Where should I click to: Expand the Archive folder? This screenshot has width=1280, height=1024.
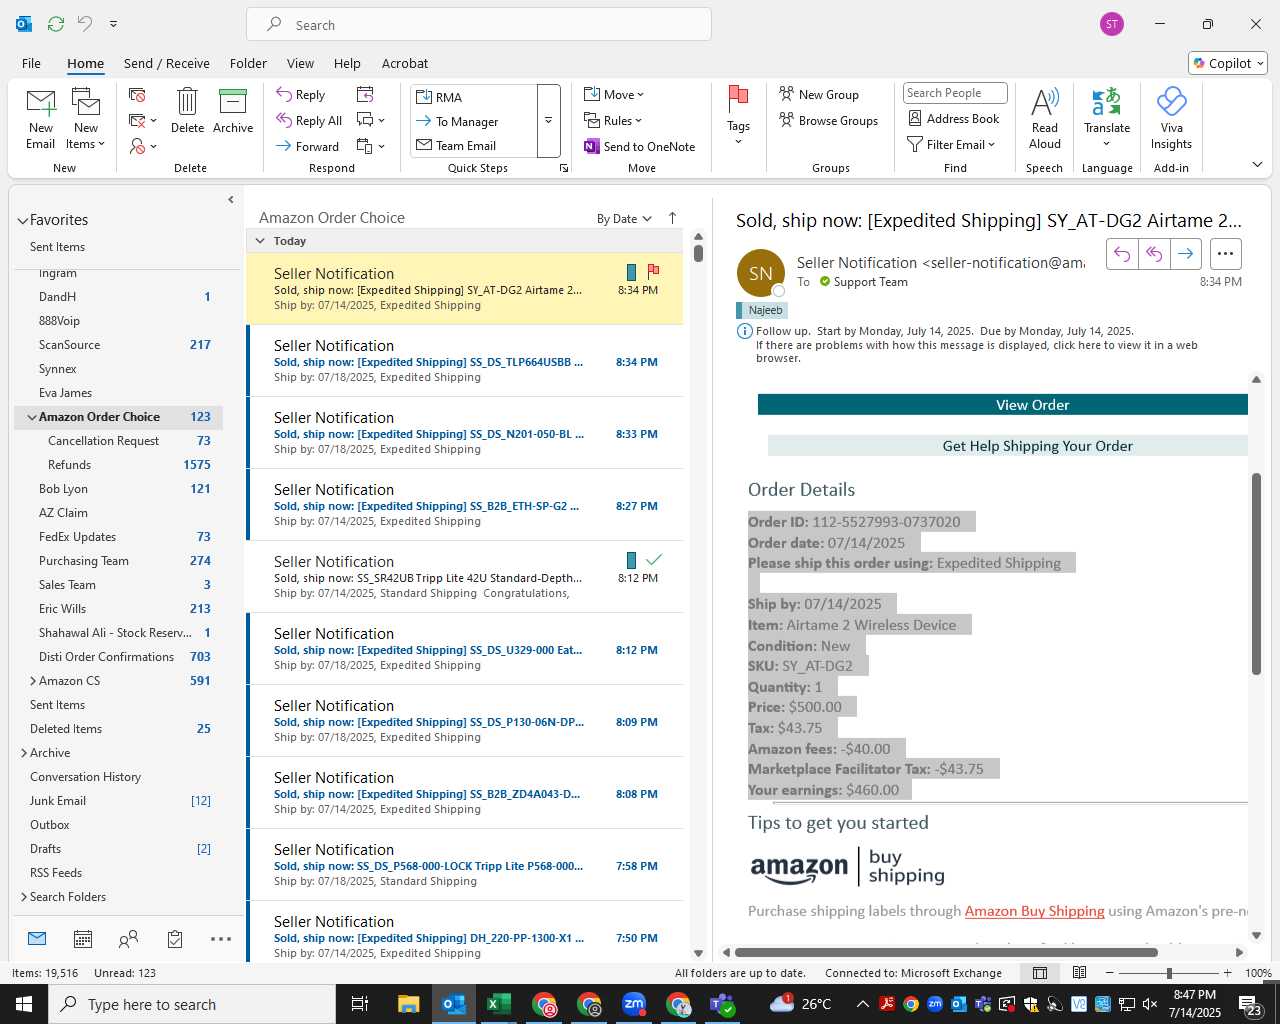24,753
